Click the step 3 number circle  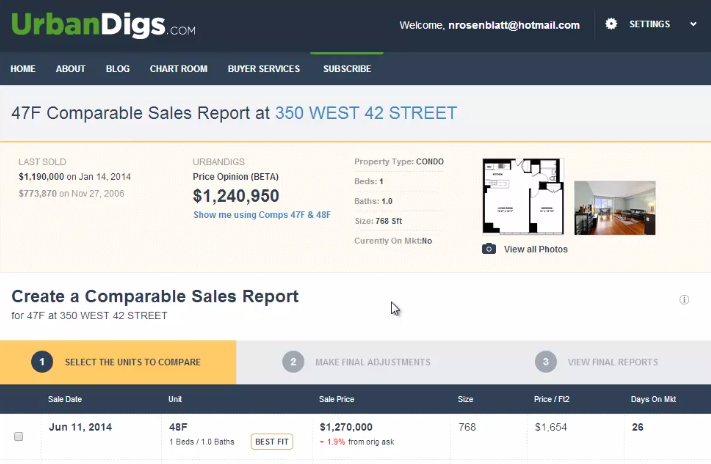[545, 362]
